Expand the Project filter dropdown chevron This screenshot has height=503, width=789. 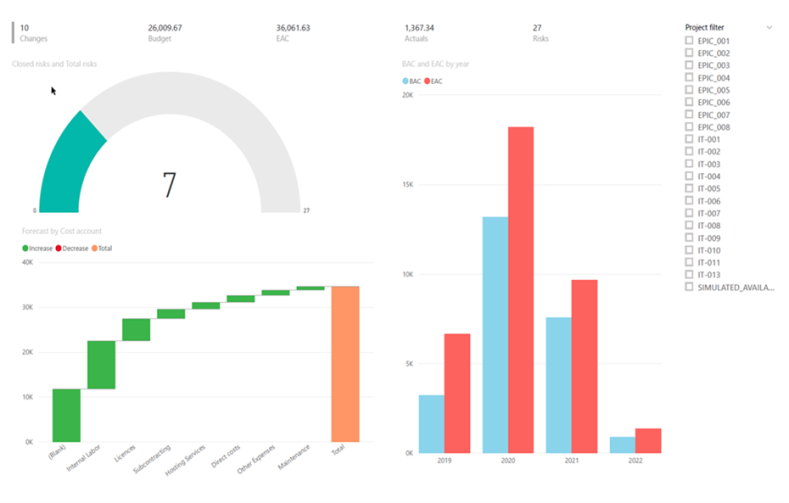769,28
